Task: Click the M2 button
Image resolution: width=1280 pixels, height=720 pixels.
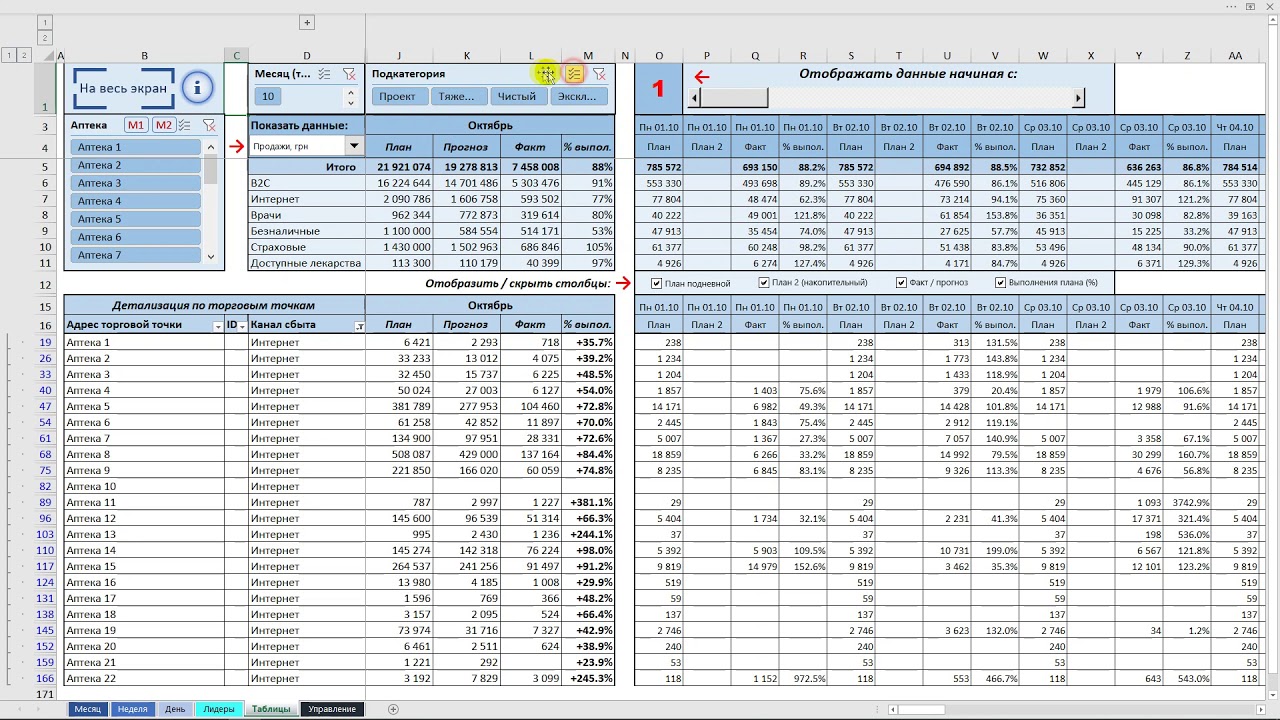Action: [x=163, y=125]
